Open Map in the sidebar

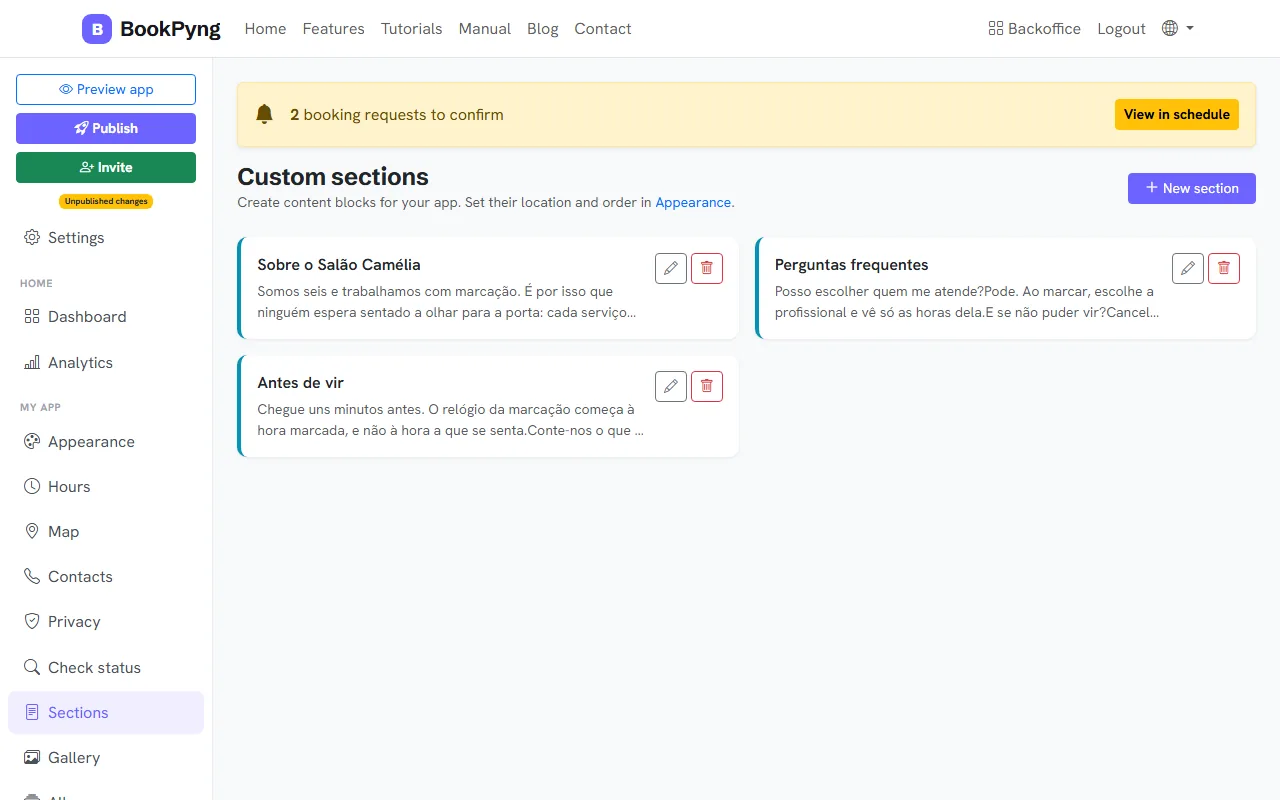[106, 532]
